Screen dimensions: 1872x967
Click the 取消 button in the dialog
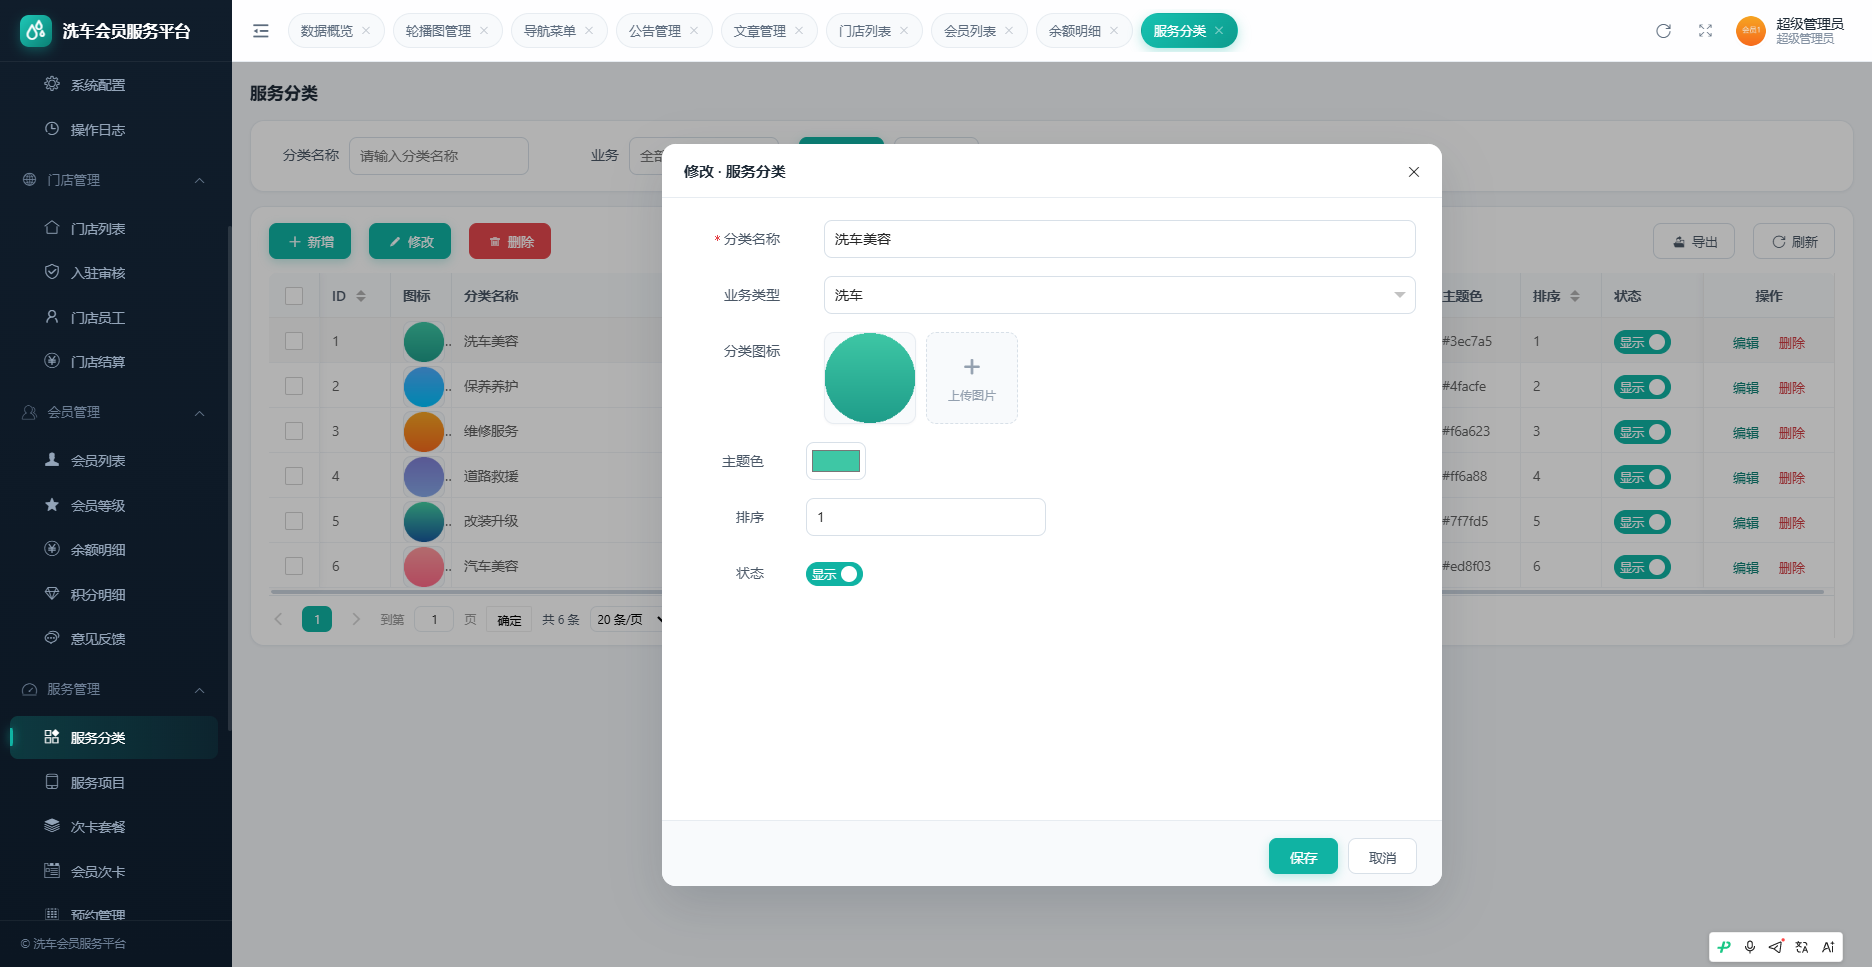[1382, 856]
